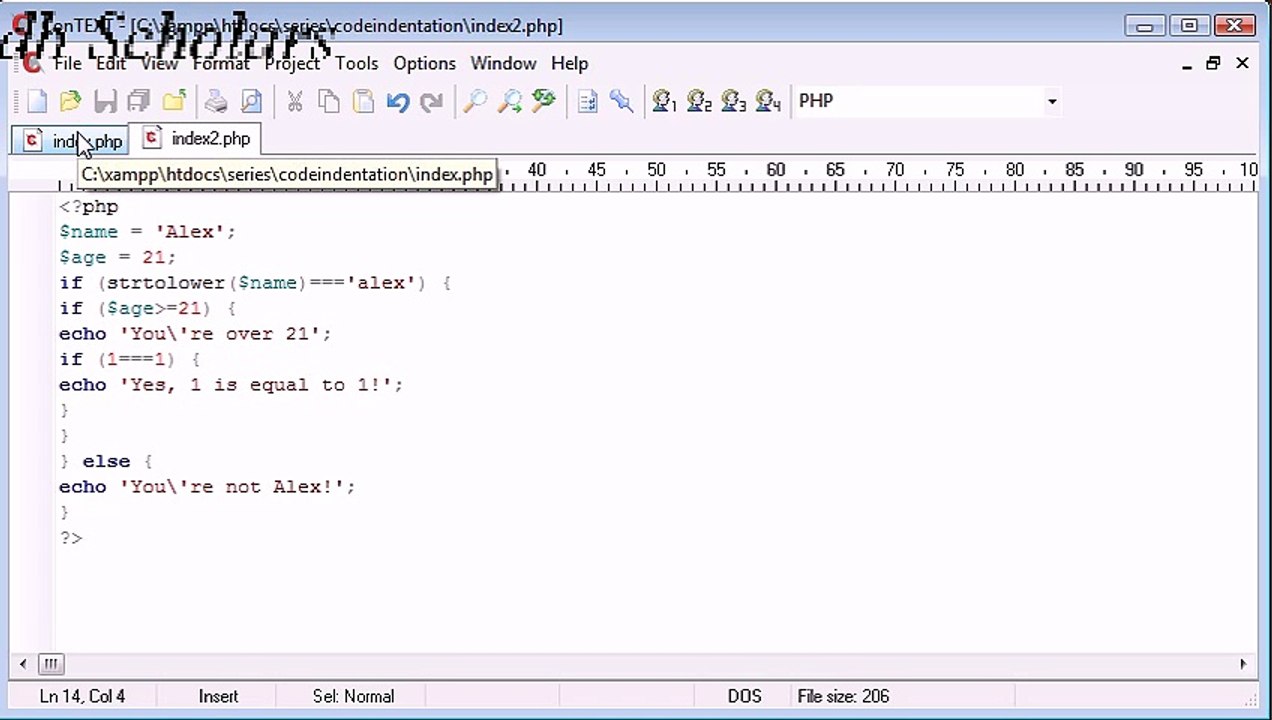Create a new file with toolbar icon
Screen dimensions: 1272x720
pyautogui.click(x=37, y=101)
